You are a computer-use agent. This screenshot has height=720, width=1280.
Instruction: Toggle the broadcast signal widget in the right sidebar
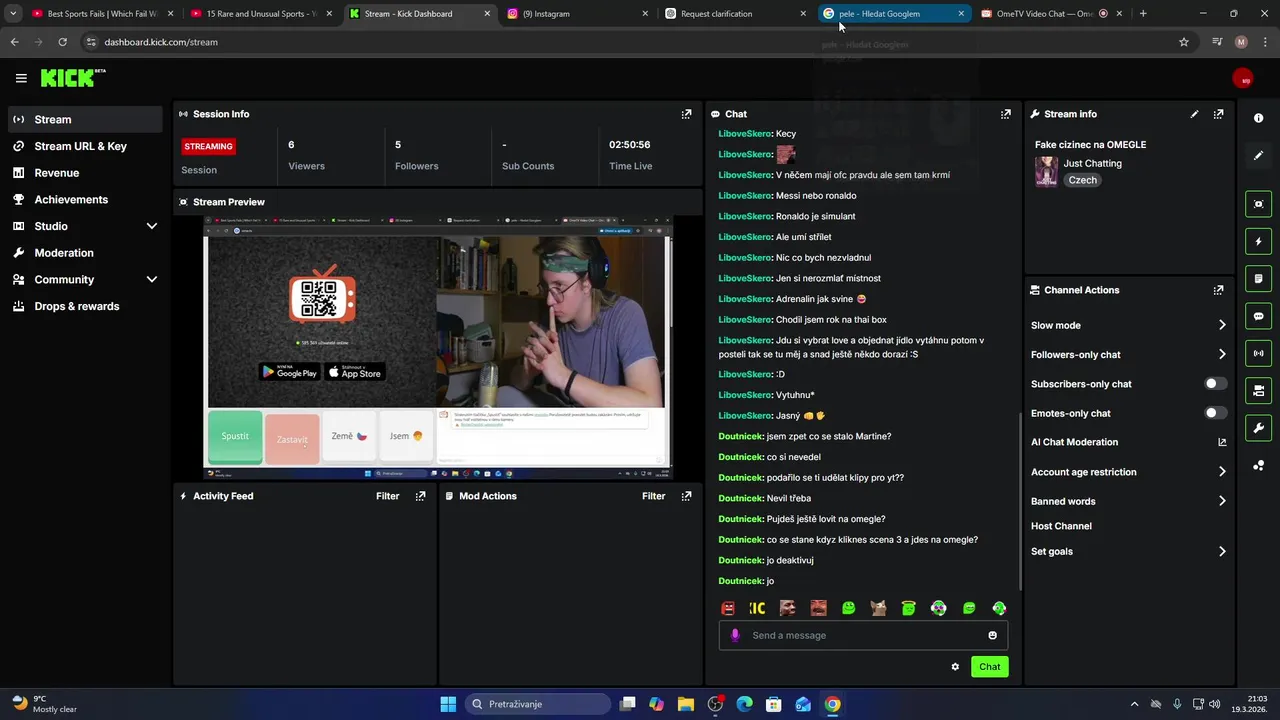(1258, 353)
